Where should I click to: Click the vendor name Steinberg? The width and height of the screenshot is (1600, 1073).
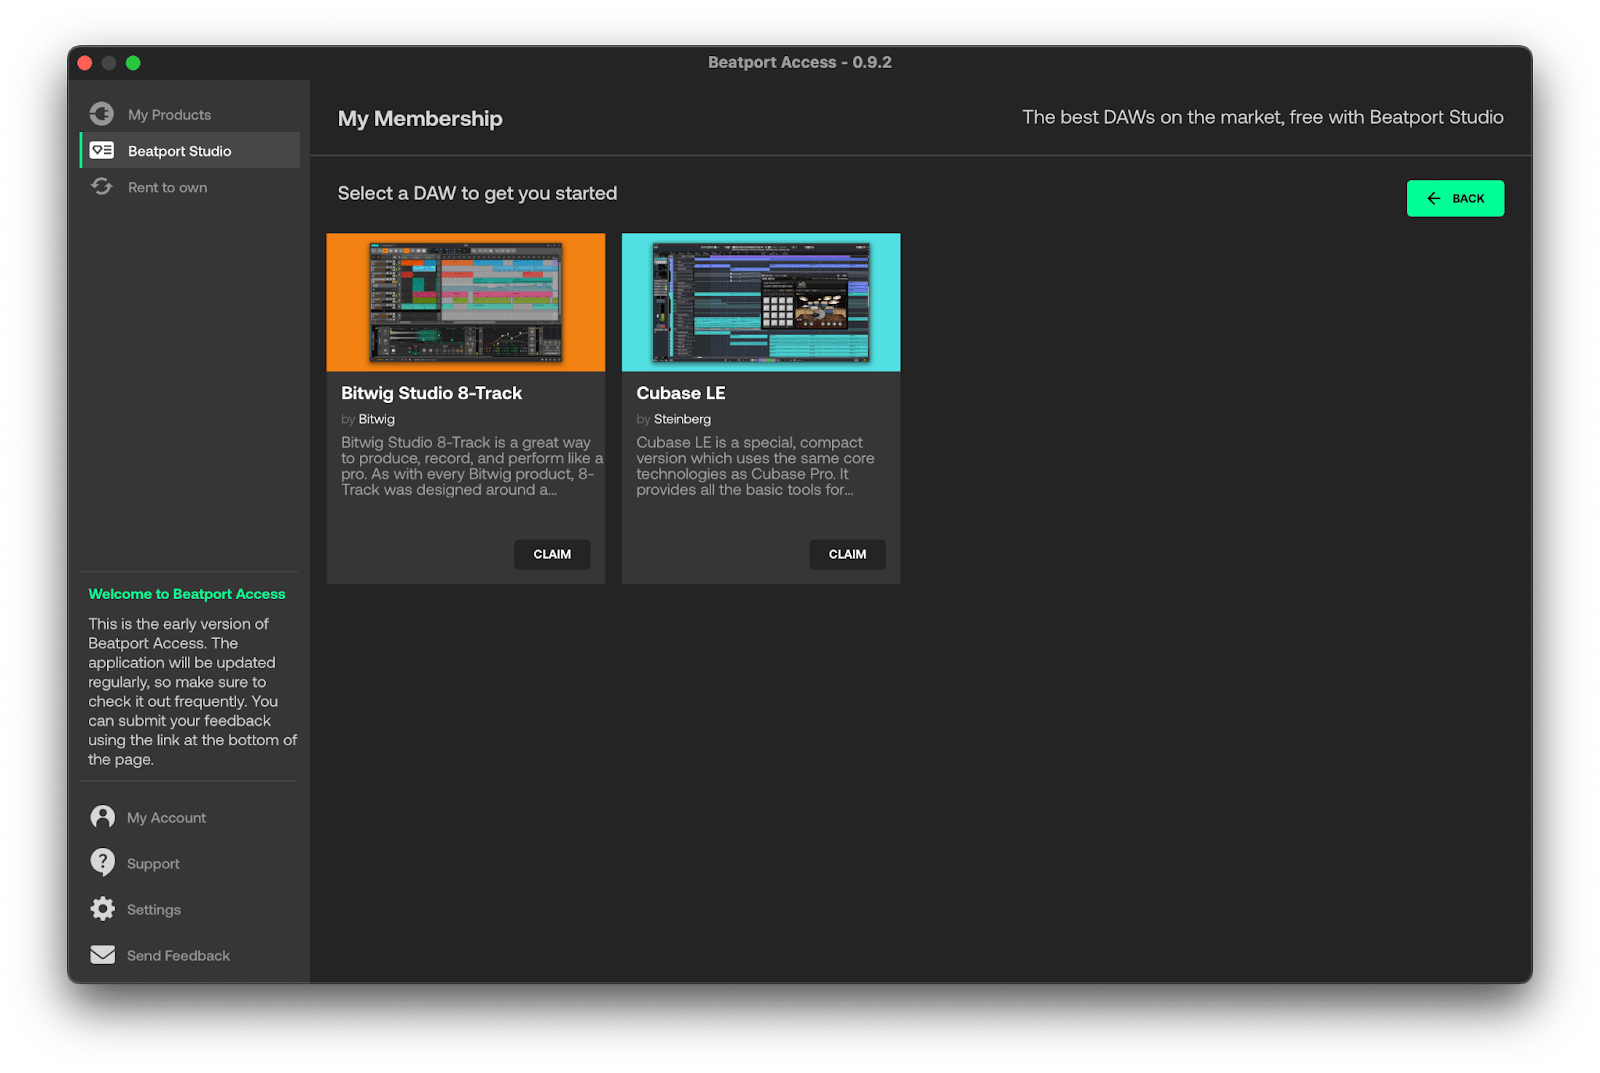pos(682,419)
